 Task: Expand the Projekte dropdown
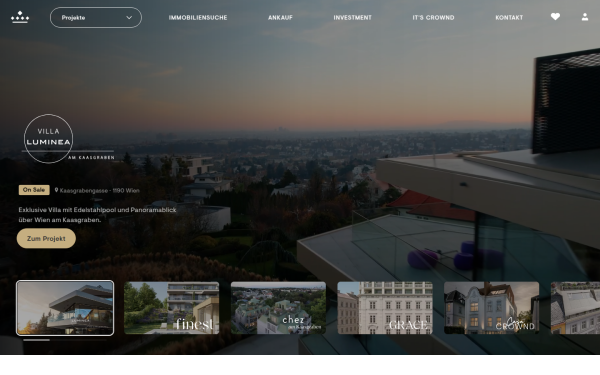click(x=96, y=18)
